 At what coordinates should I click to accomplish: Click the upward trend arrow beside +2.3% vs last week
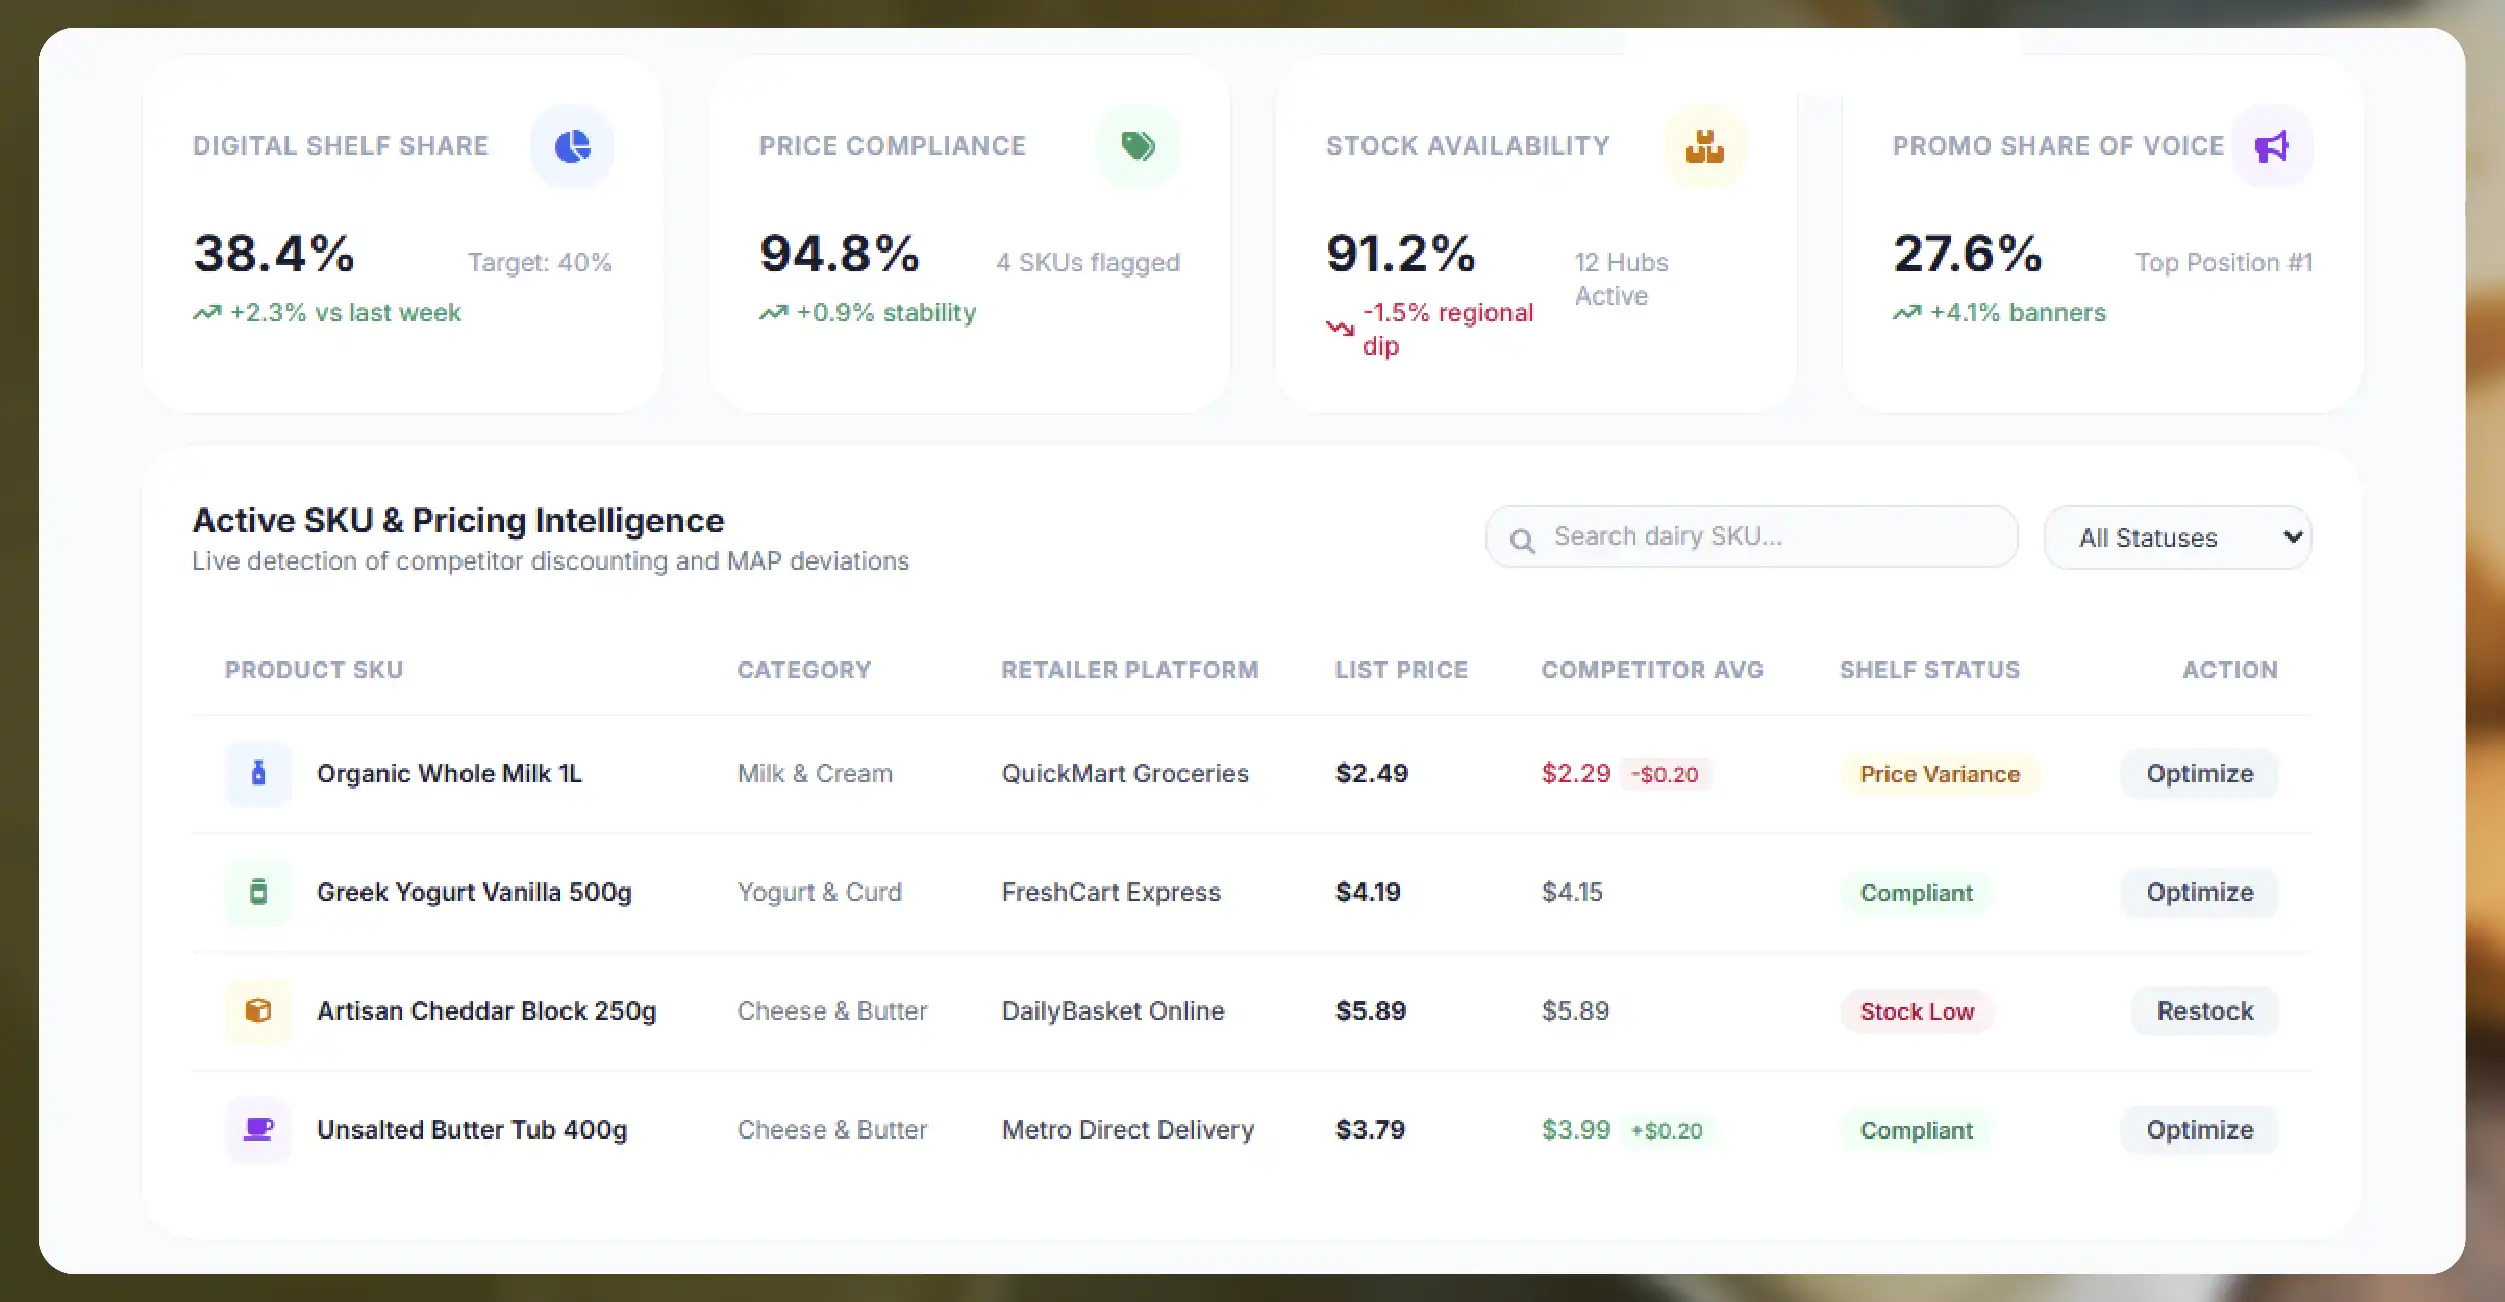tap(207, 313)
